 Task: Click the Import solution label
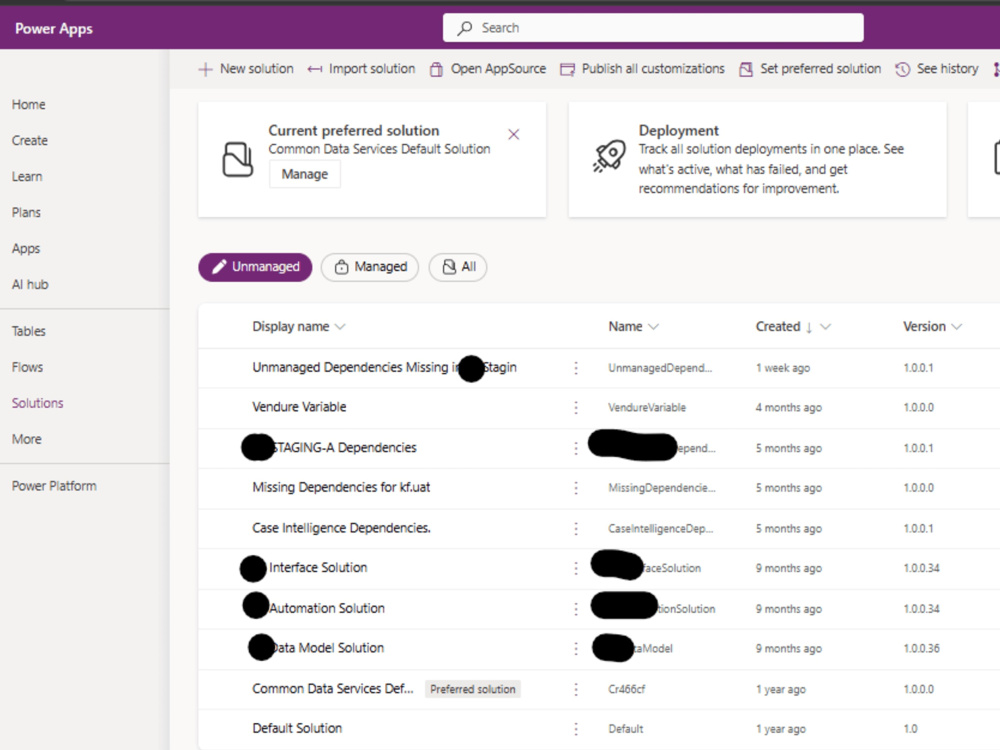372,69
